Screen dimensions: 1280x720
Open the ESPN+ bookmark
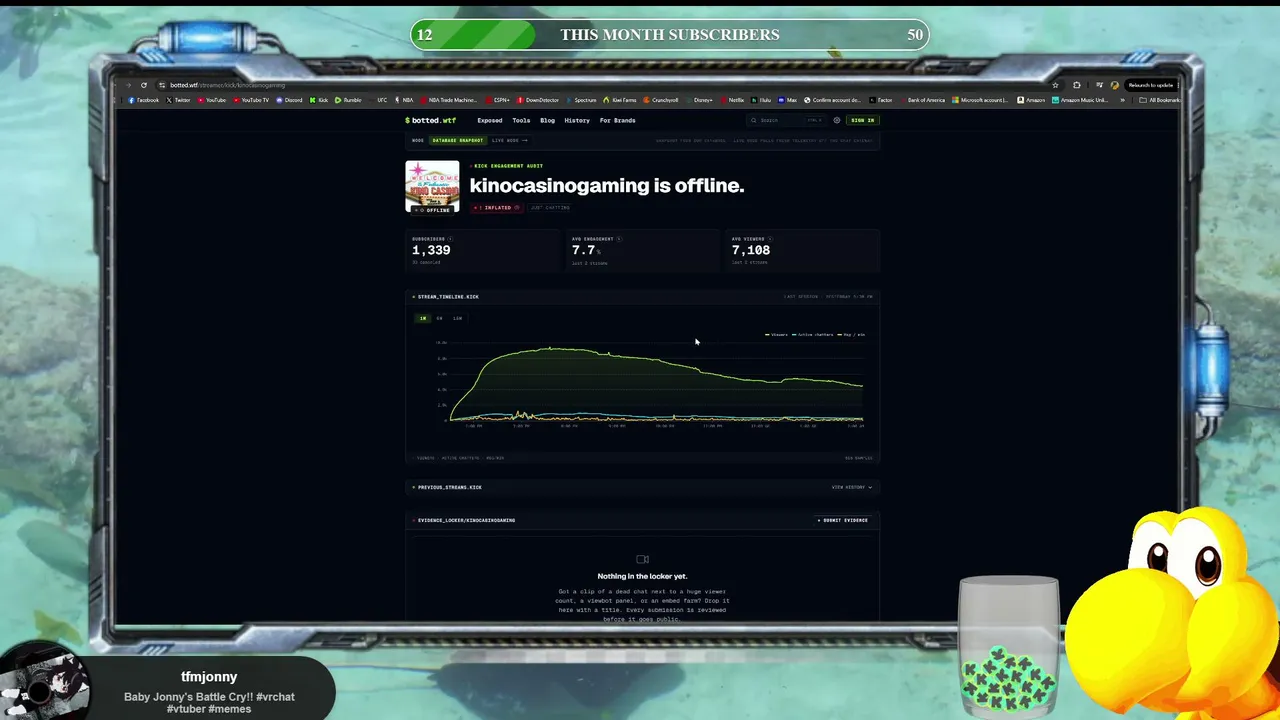click(499, 100)
